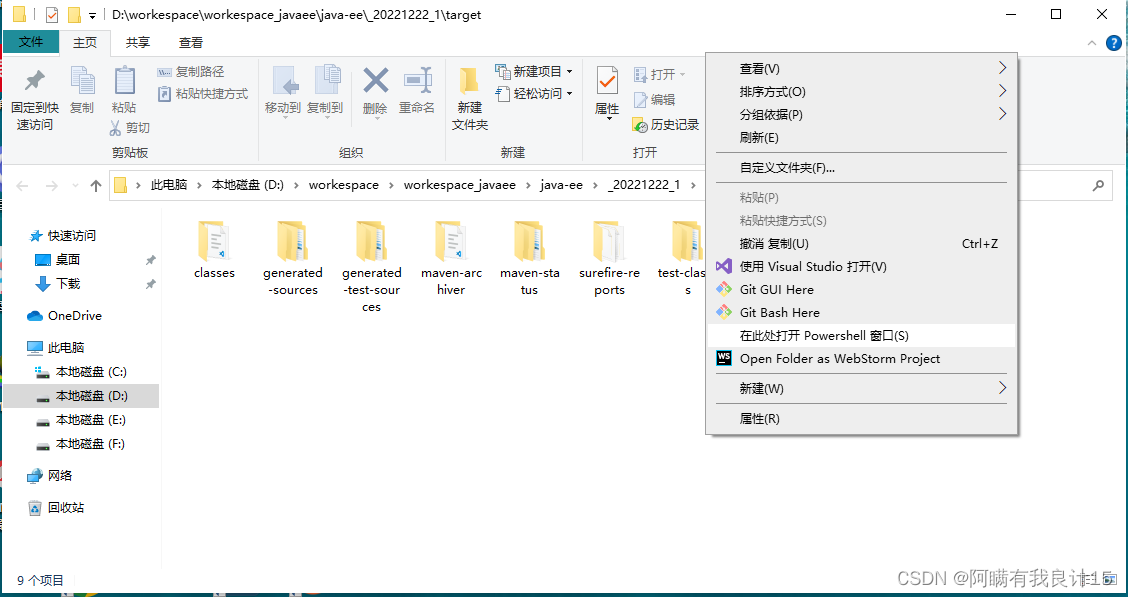Select the surefire-reports folder
Viewport: 1128px width, 597px height.
coord(609,258)
